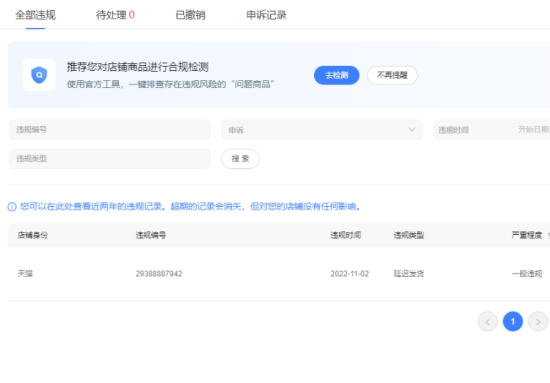Click the two-year violation record notice text
The image size is (550, 383).
click(190, 206)
